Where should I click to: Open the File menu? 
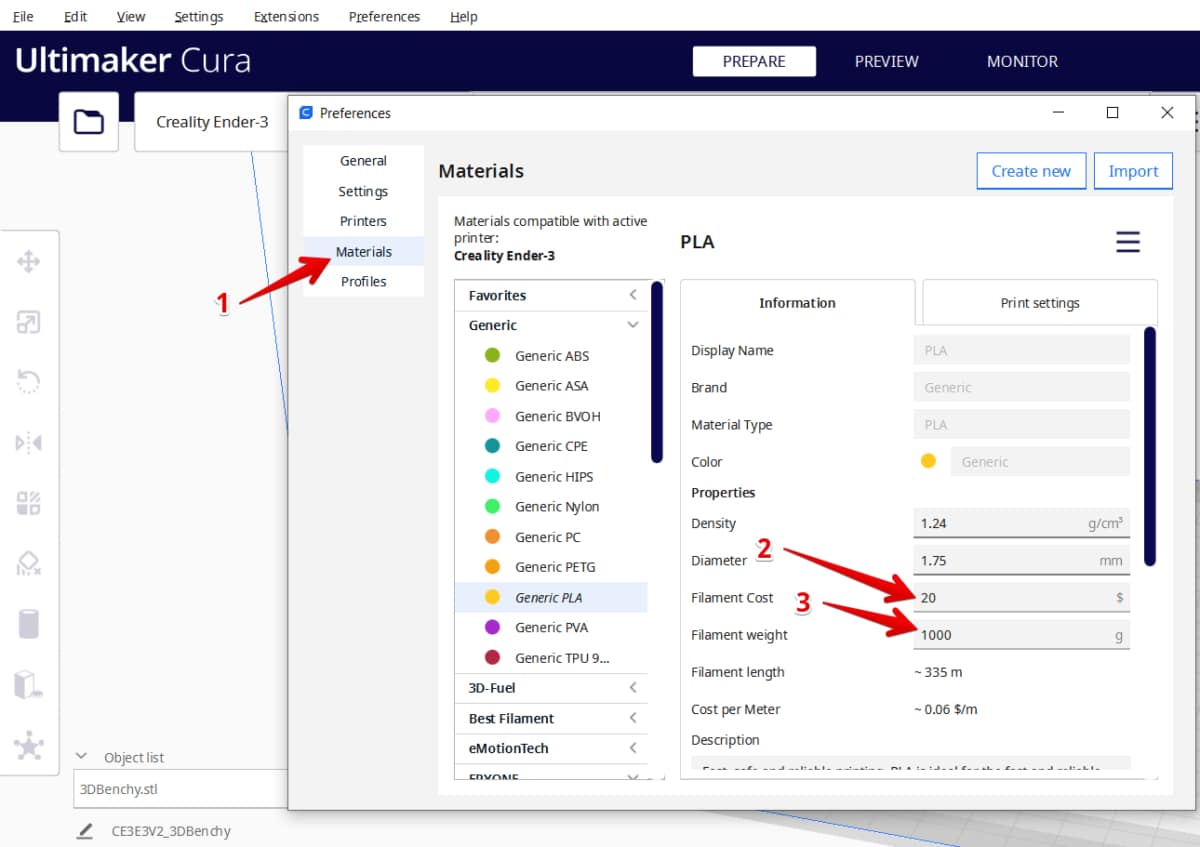[22, 16]
